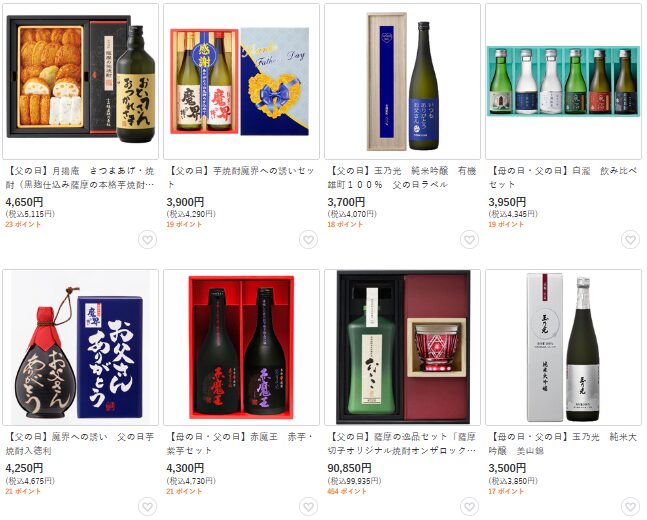Favorite the 薩摩の逸品セット item
647x520 pixels.
[x=469, y=506]
